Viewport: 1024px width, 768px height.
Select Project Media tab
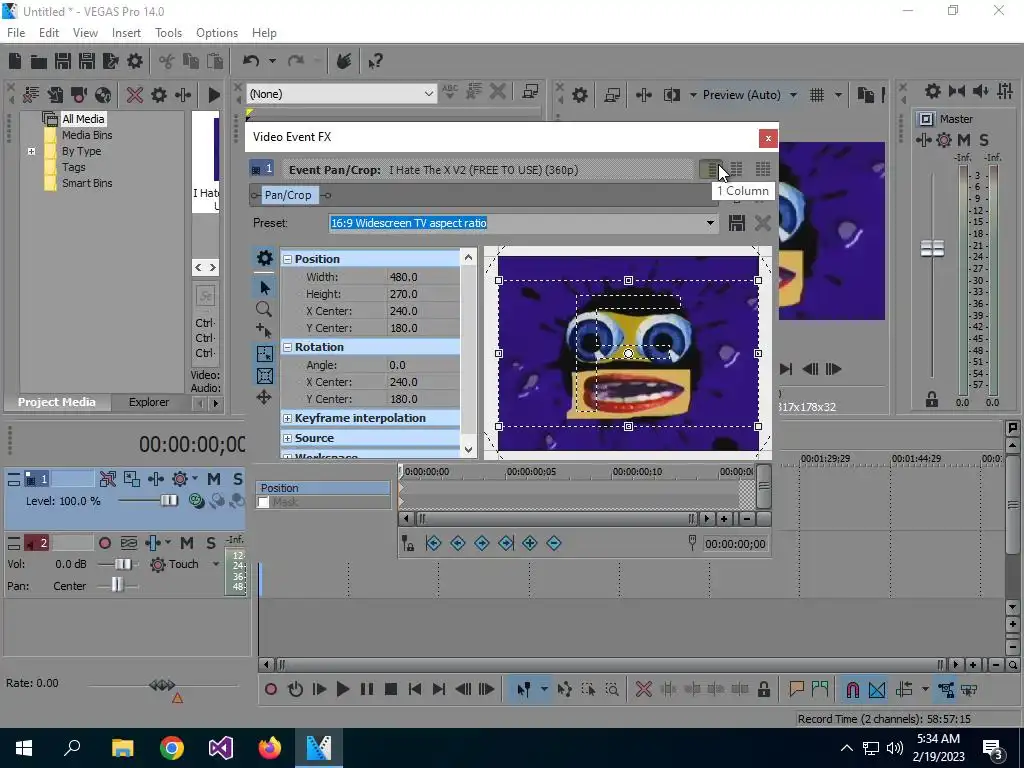[57, 402]
